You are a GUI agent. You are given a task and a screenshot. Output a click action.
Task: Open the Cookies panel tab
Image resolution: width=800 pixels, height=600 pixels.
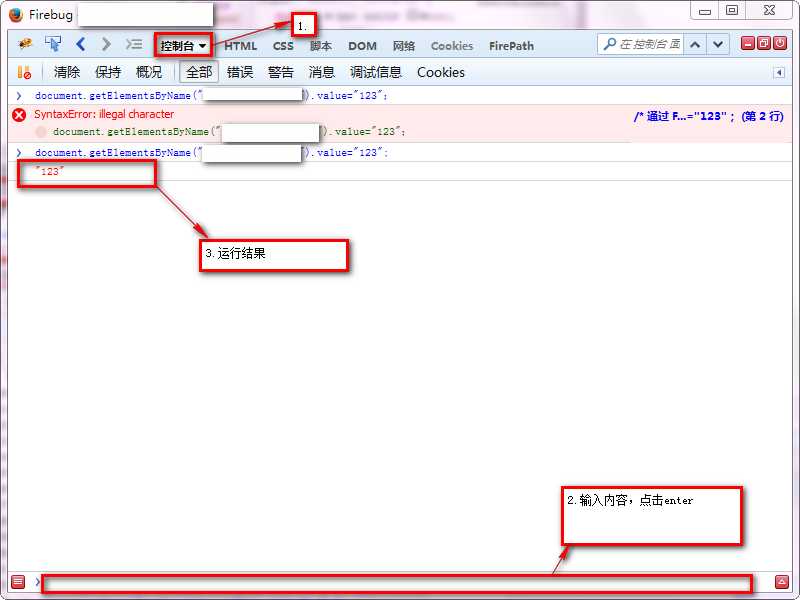pyautogui.click(x=452, y=46)
